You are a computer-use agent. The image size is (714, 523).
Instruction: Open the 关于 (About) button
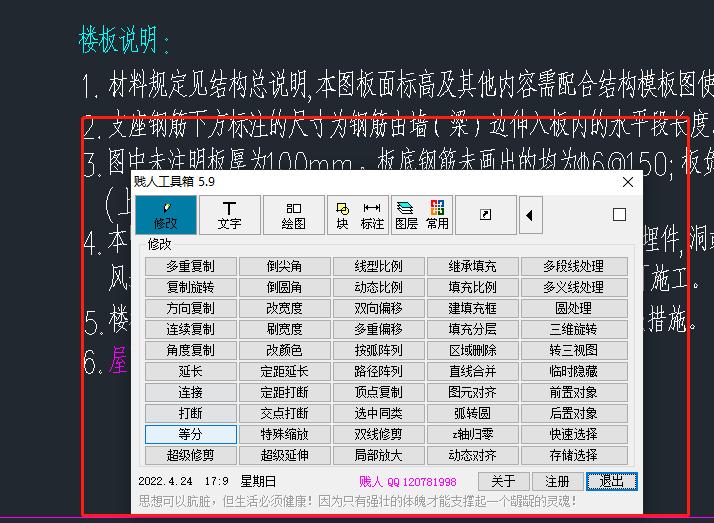click(x=504, y=481)
